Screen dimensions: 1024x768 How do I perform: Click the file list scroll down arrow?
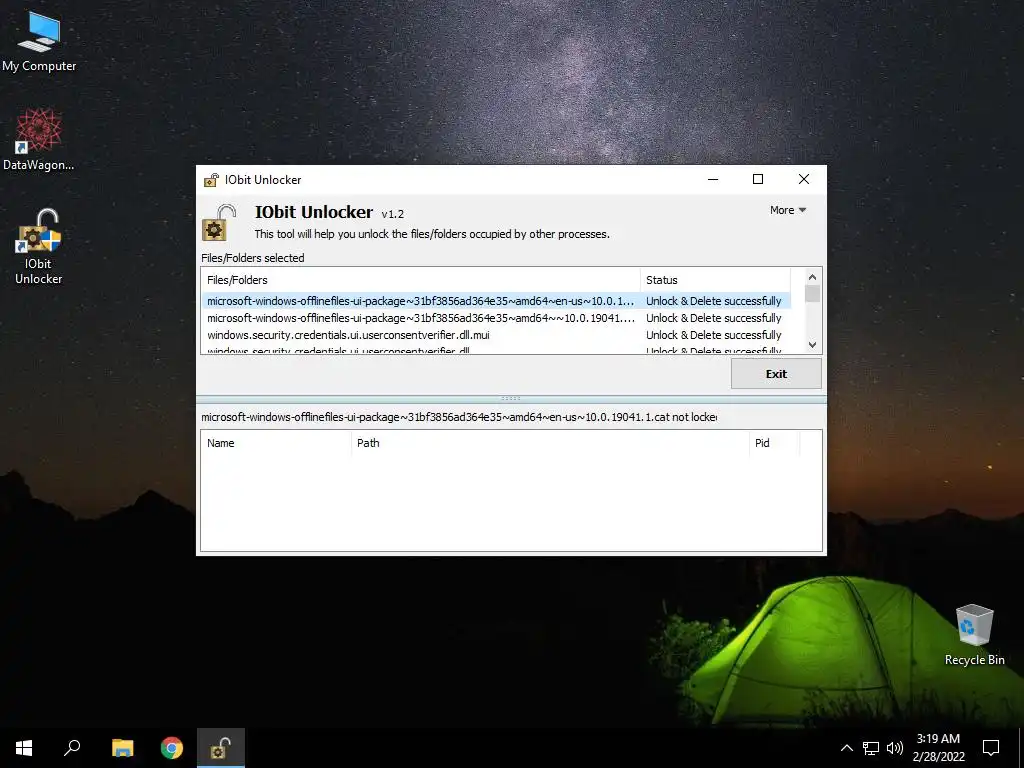click(812, 345)
